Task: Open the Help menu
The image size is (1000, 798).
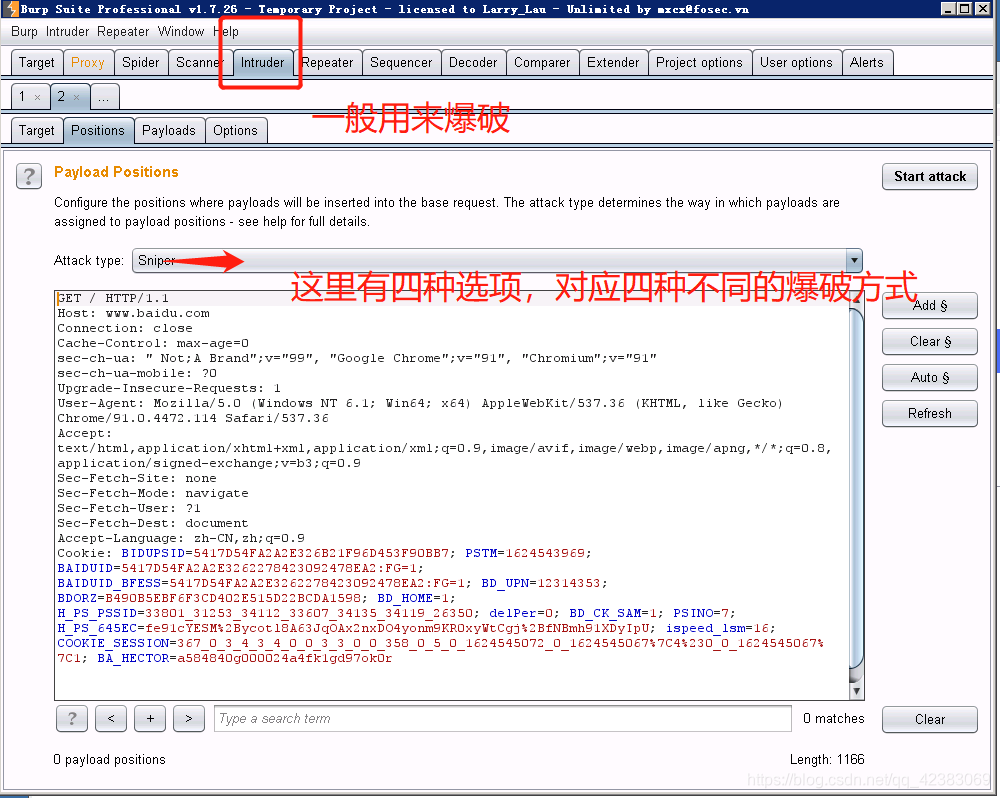Action: click(226, 31)
